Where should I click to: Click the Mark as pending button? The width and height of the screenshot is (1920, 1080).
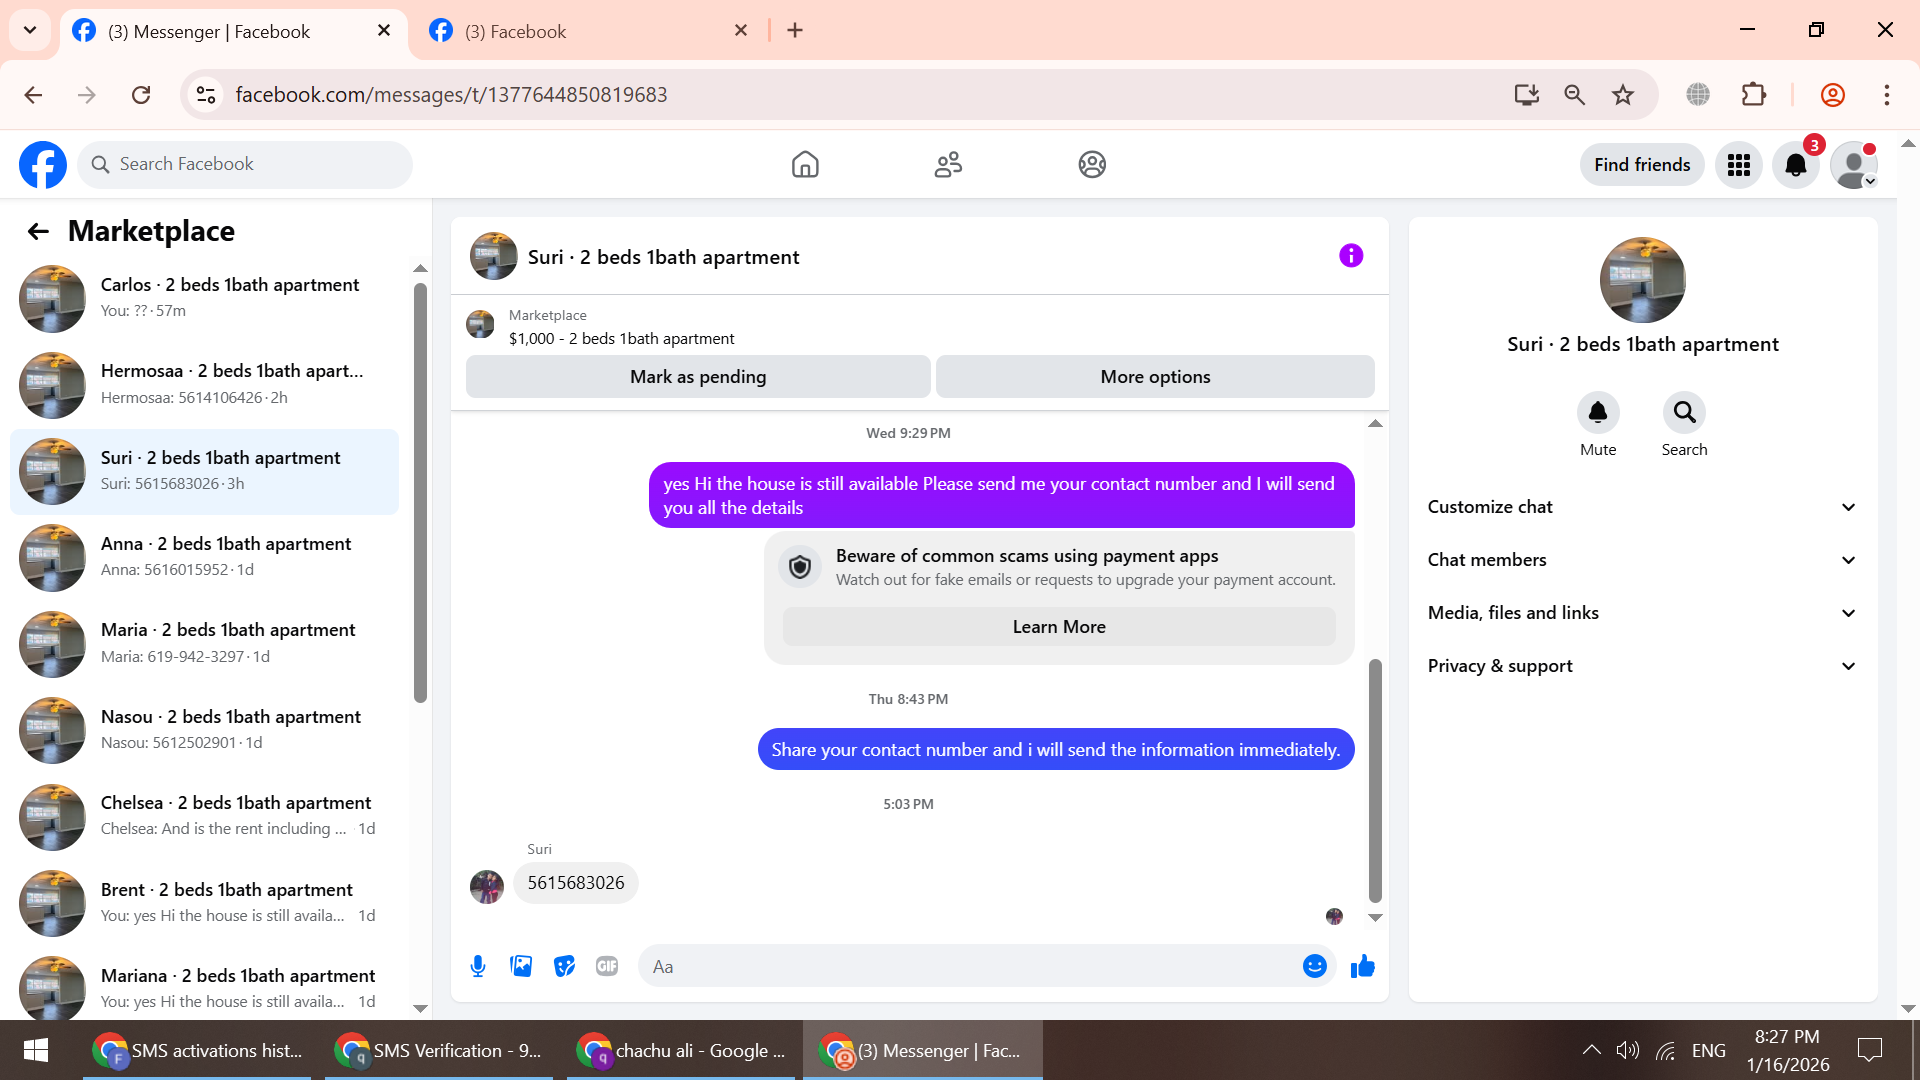697,377
